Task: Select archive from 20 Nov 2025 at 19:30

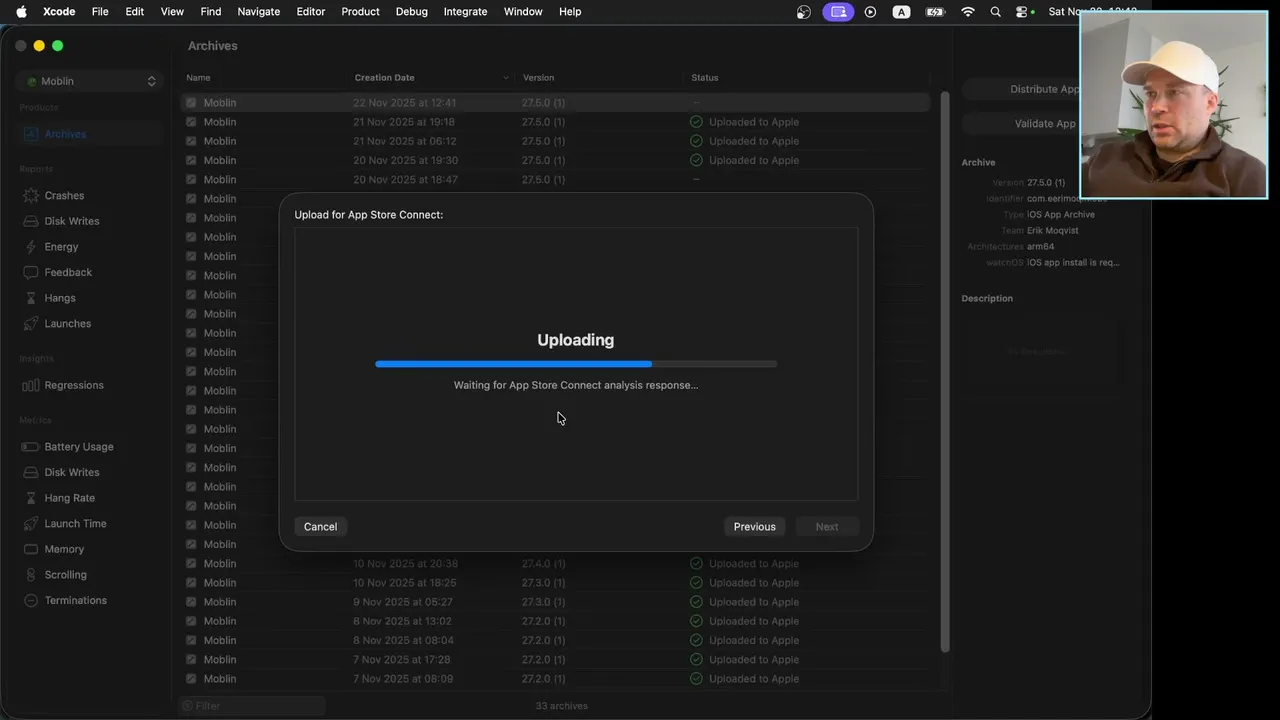Action: pos(555,160)
